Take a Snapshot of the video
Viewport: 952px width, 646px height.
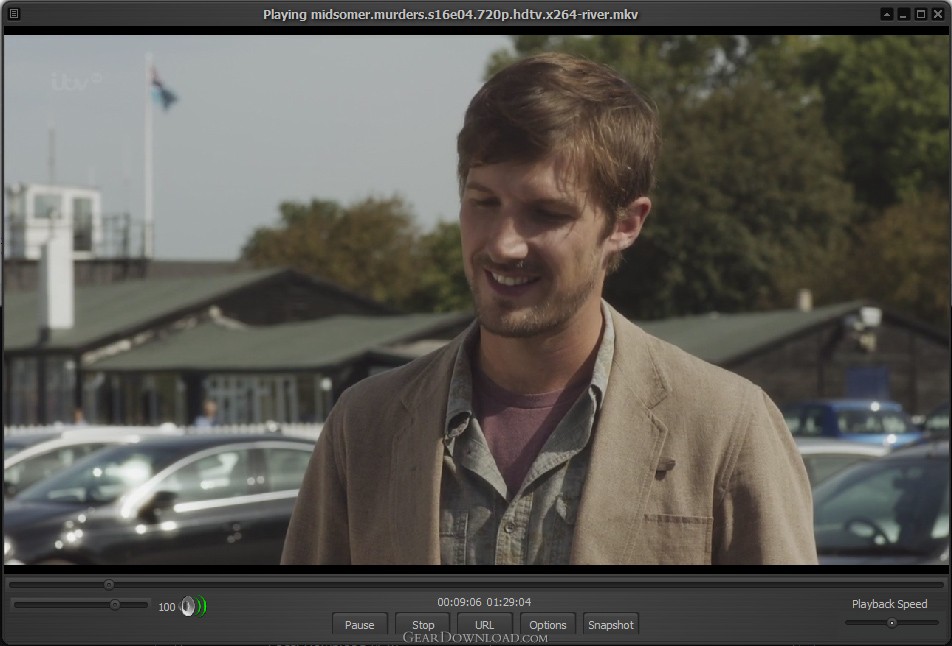click(x=611, y=625)
